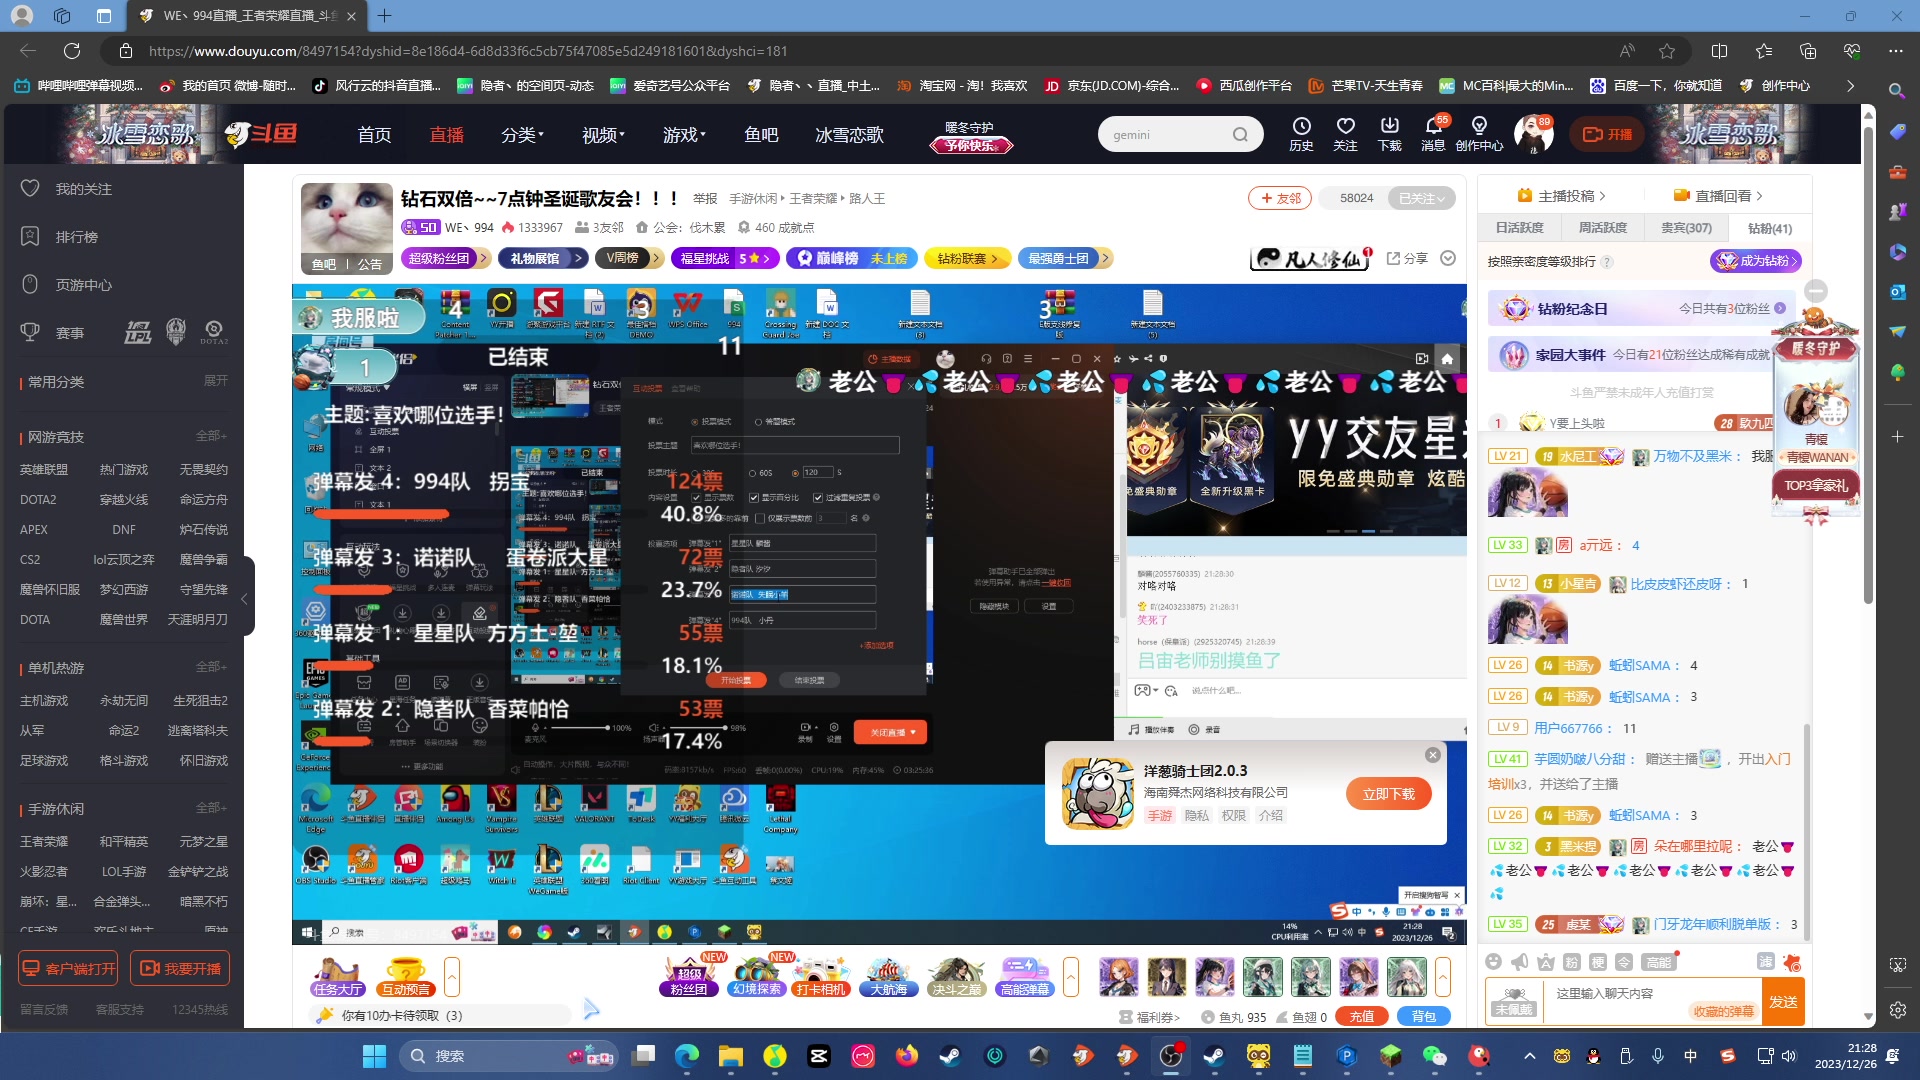Click the 历史 history icon in the navigation
Screen dimensions: 1920x1080
[1301, 133]
